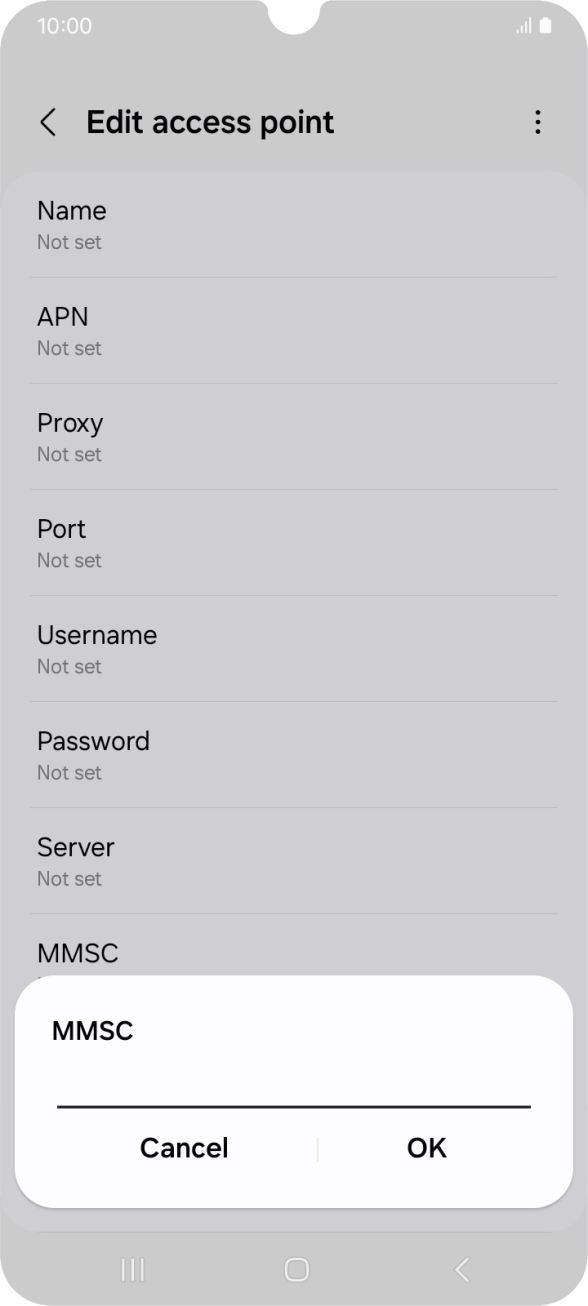Open the MMSC list item

coord(294,953)
